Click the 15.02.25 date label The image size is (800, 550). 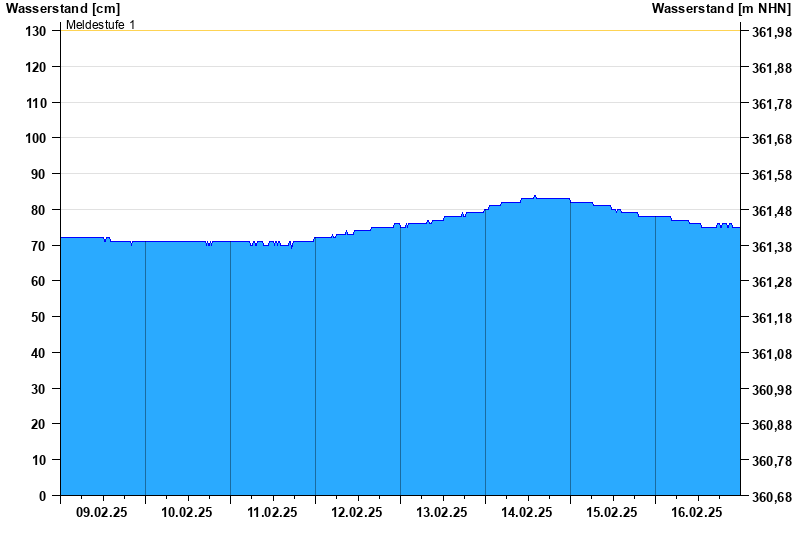click(x=612, y=512)
